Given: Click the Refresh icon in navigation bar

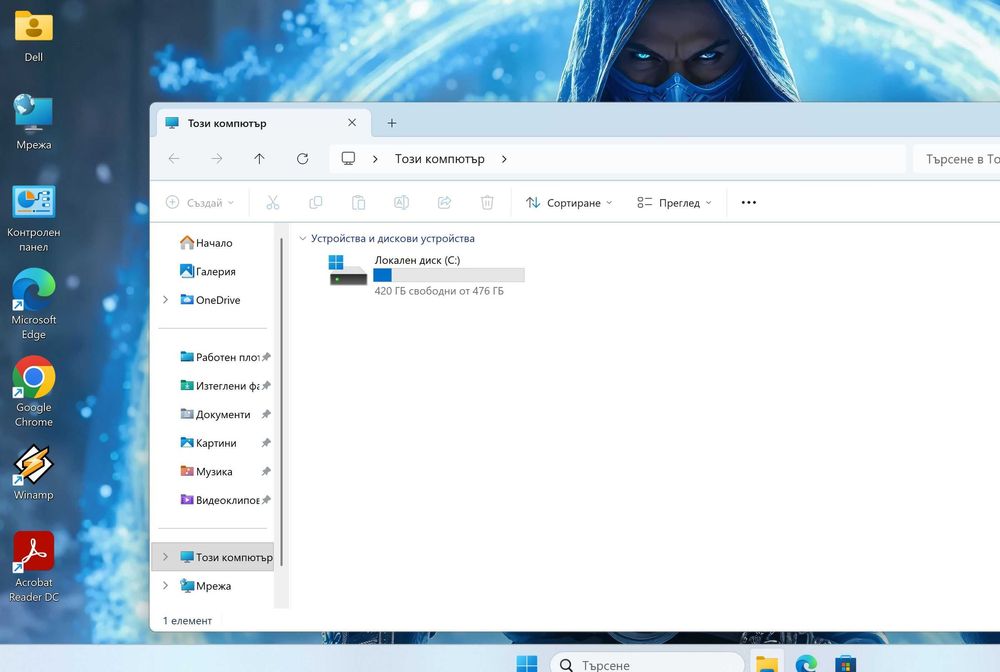Looking at the screenshot, I should (x=302, y=159).
